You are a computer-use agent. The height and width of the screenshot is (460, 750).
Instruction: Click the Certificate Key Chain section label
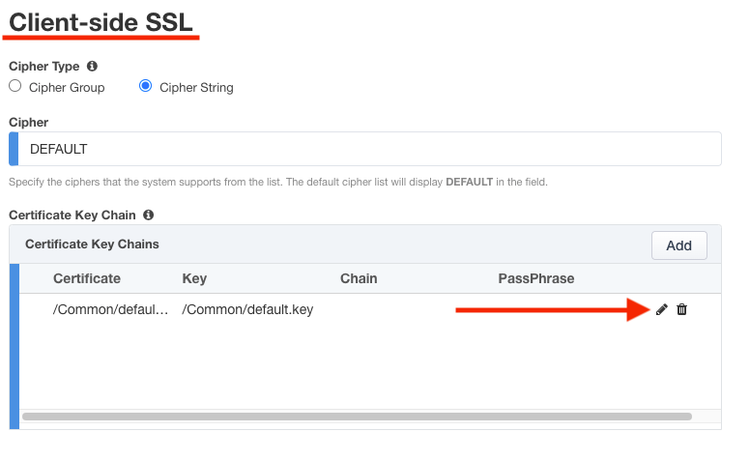tap(72, 215)
